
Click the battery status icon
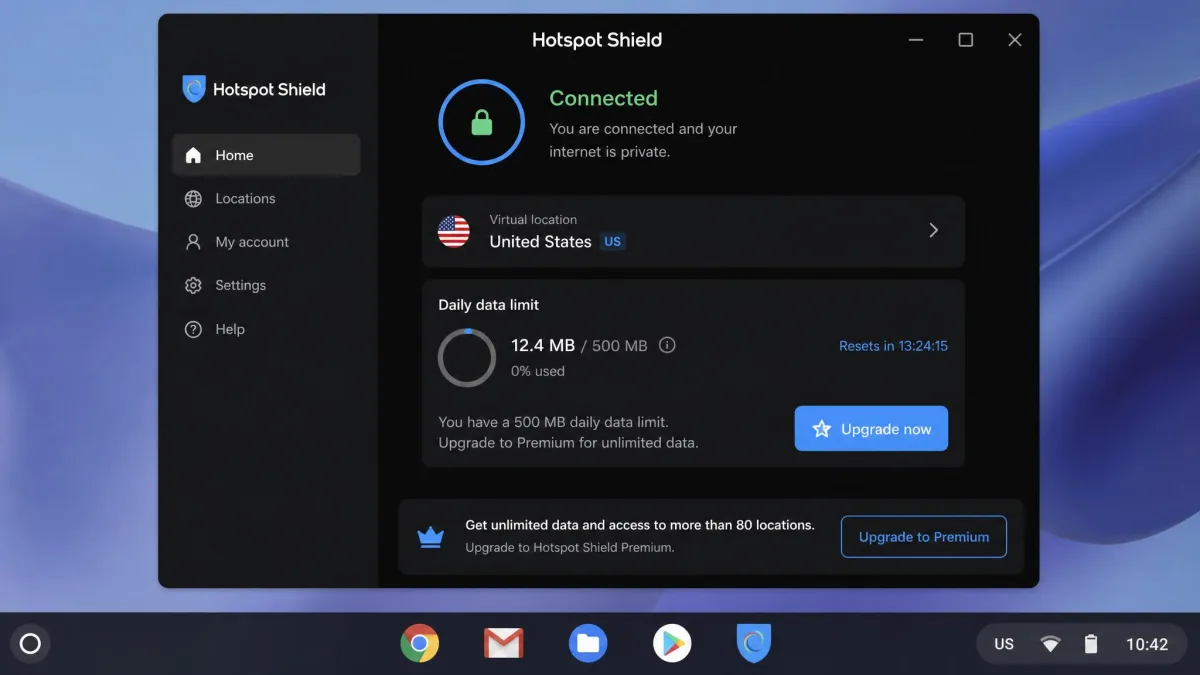[1091, 644]
